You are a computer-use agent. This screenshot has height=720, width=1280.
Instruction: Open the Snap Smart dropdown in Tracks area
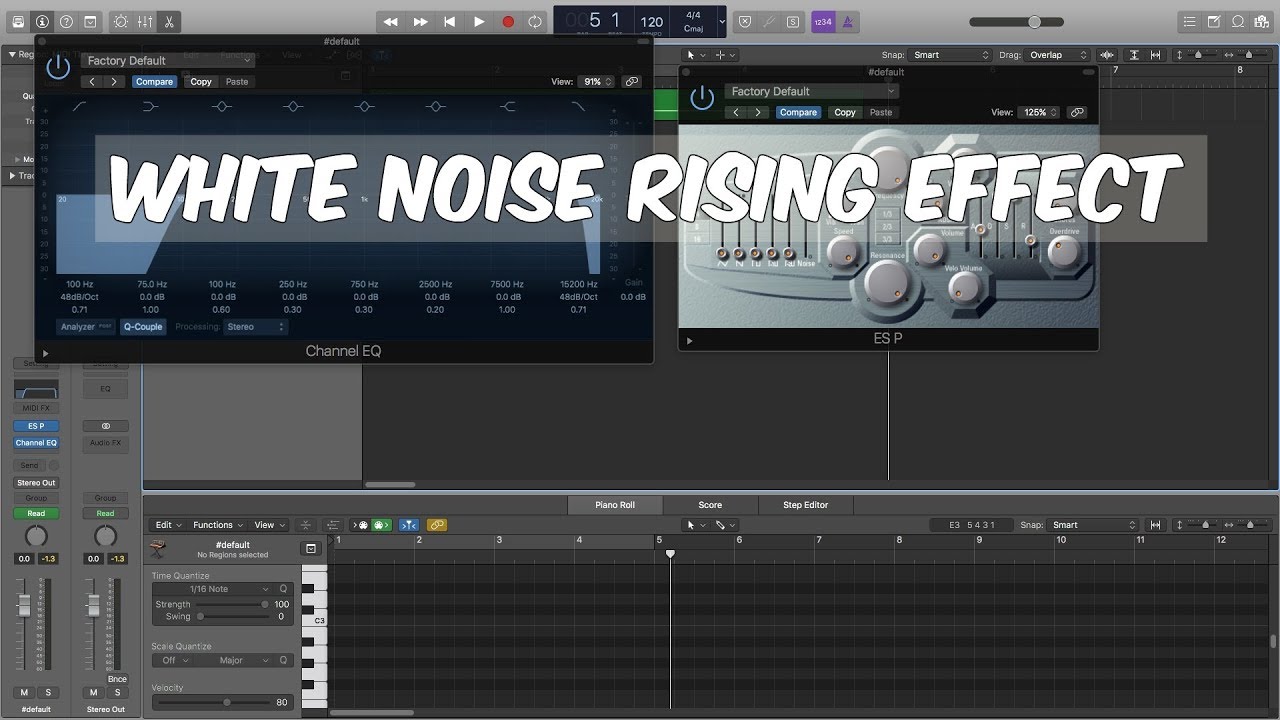(x=950, y=55)
